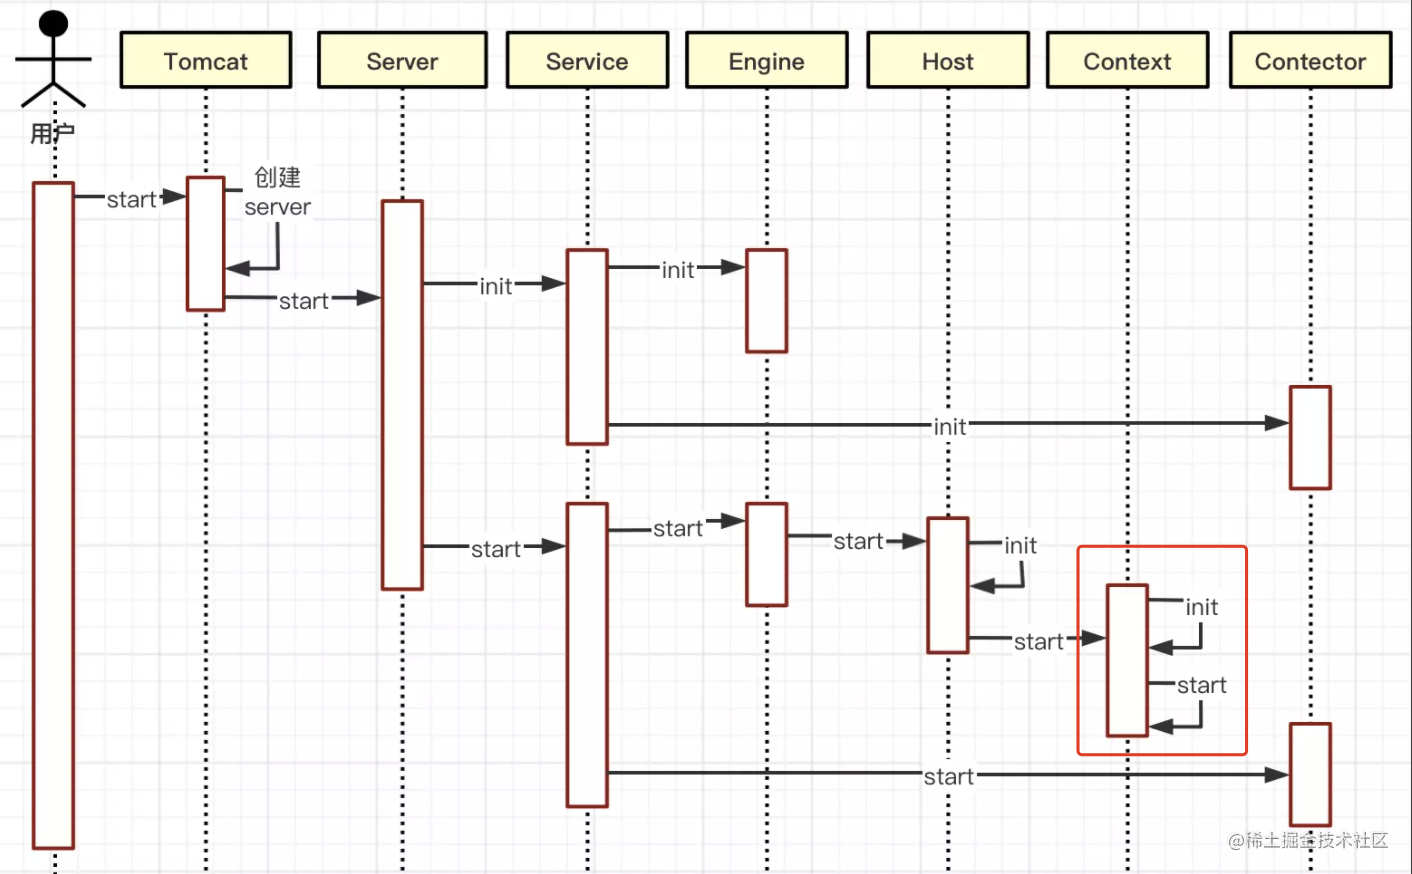Select the Tomcat lifeline header box
Viewport: 1412px width, 874px height.
tap(206, 60)
